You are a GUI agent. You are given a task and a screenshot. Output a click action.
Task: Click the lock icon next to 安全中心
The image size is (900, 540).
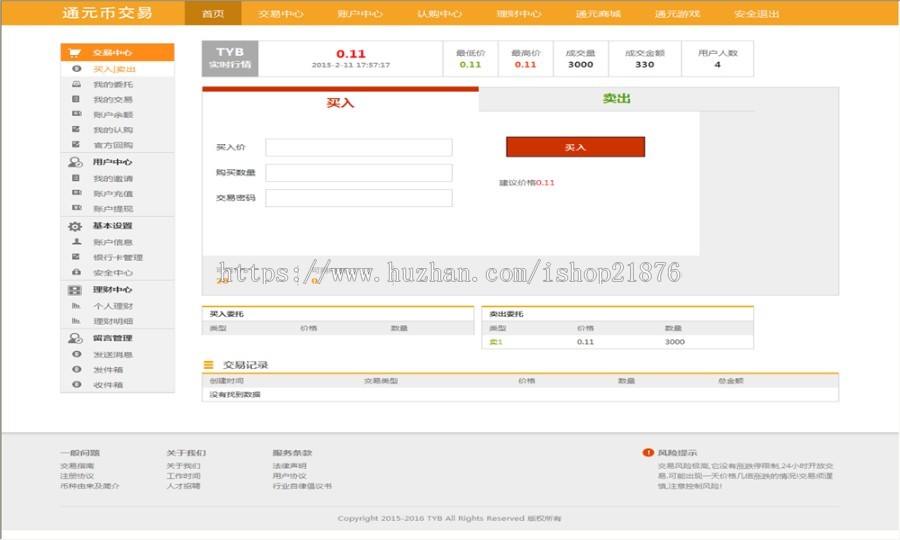tap(76, 272)
